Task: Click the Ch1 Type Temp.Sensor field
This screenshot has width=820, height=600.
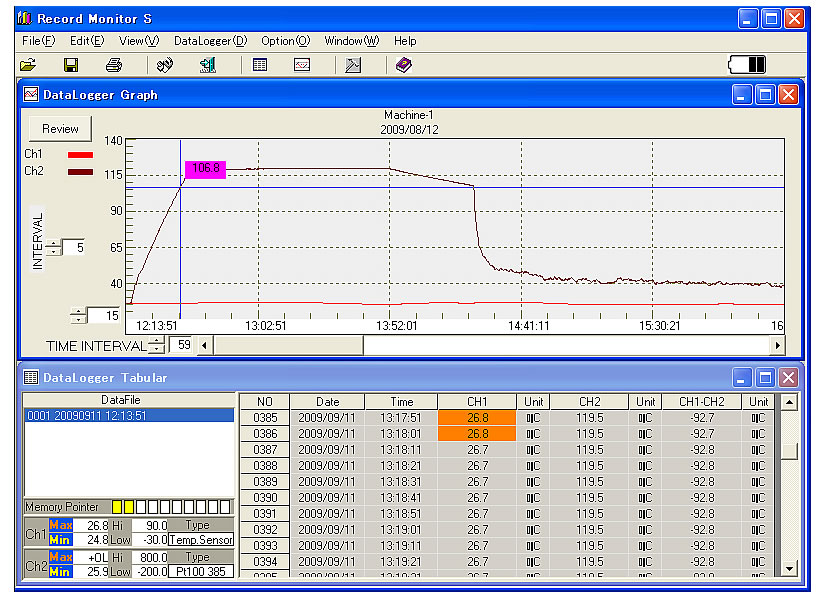Action: click(x=200, y=540)
